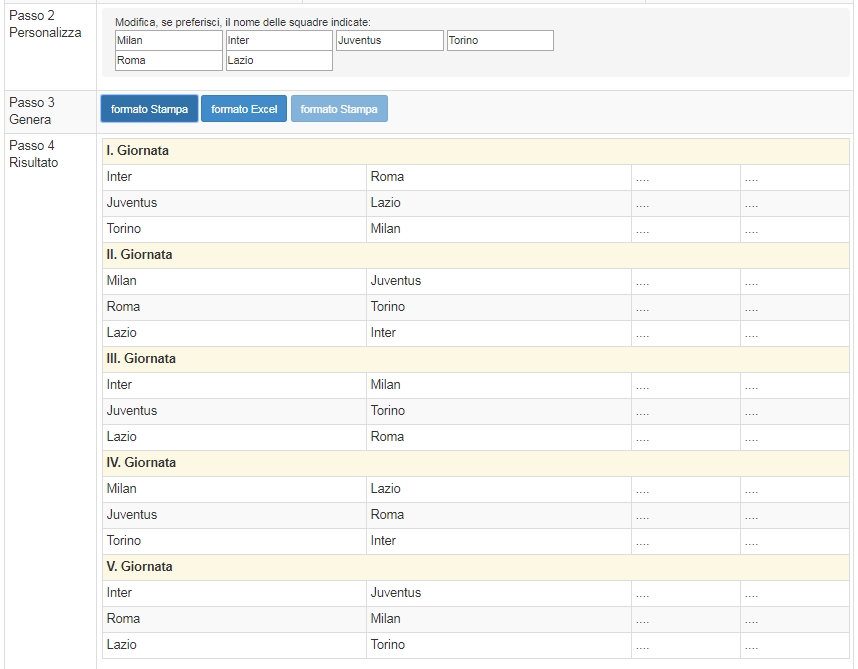Image resolution: width=858 pixels, height=669 pixels.
Task: Click Lazio in the Lazio–Torino match row
Action: [121, 644]
